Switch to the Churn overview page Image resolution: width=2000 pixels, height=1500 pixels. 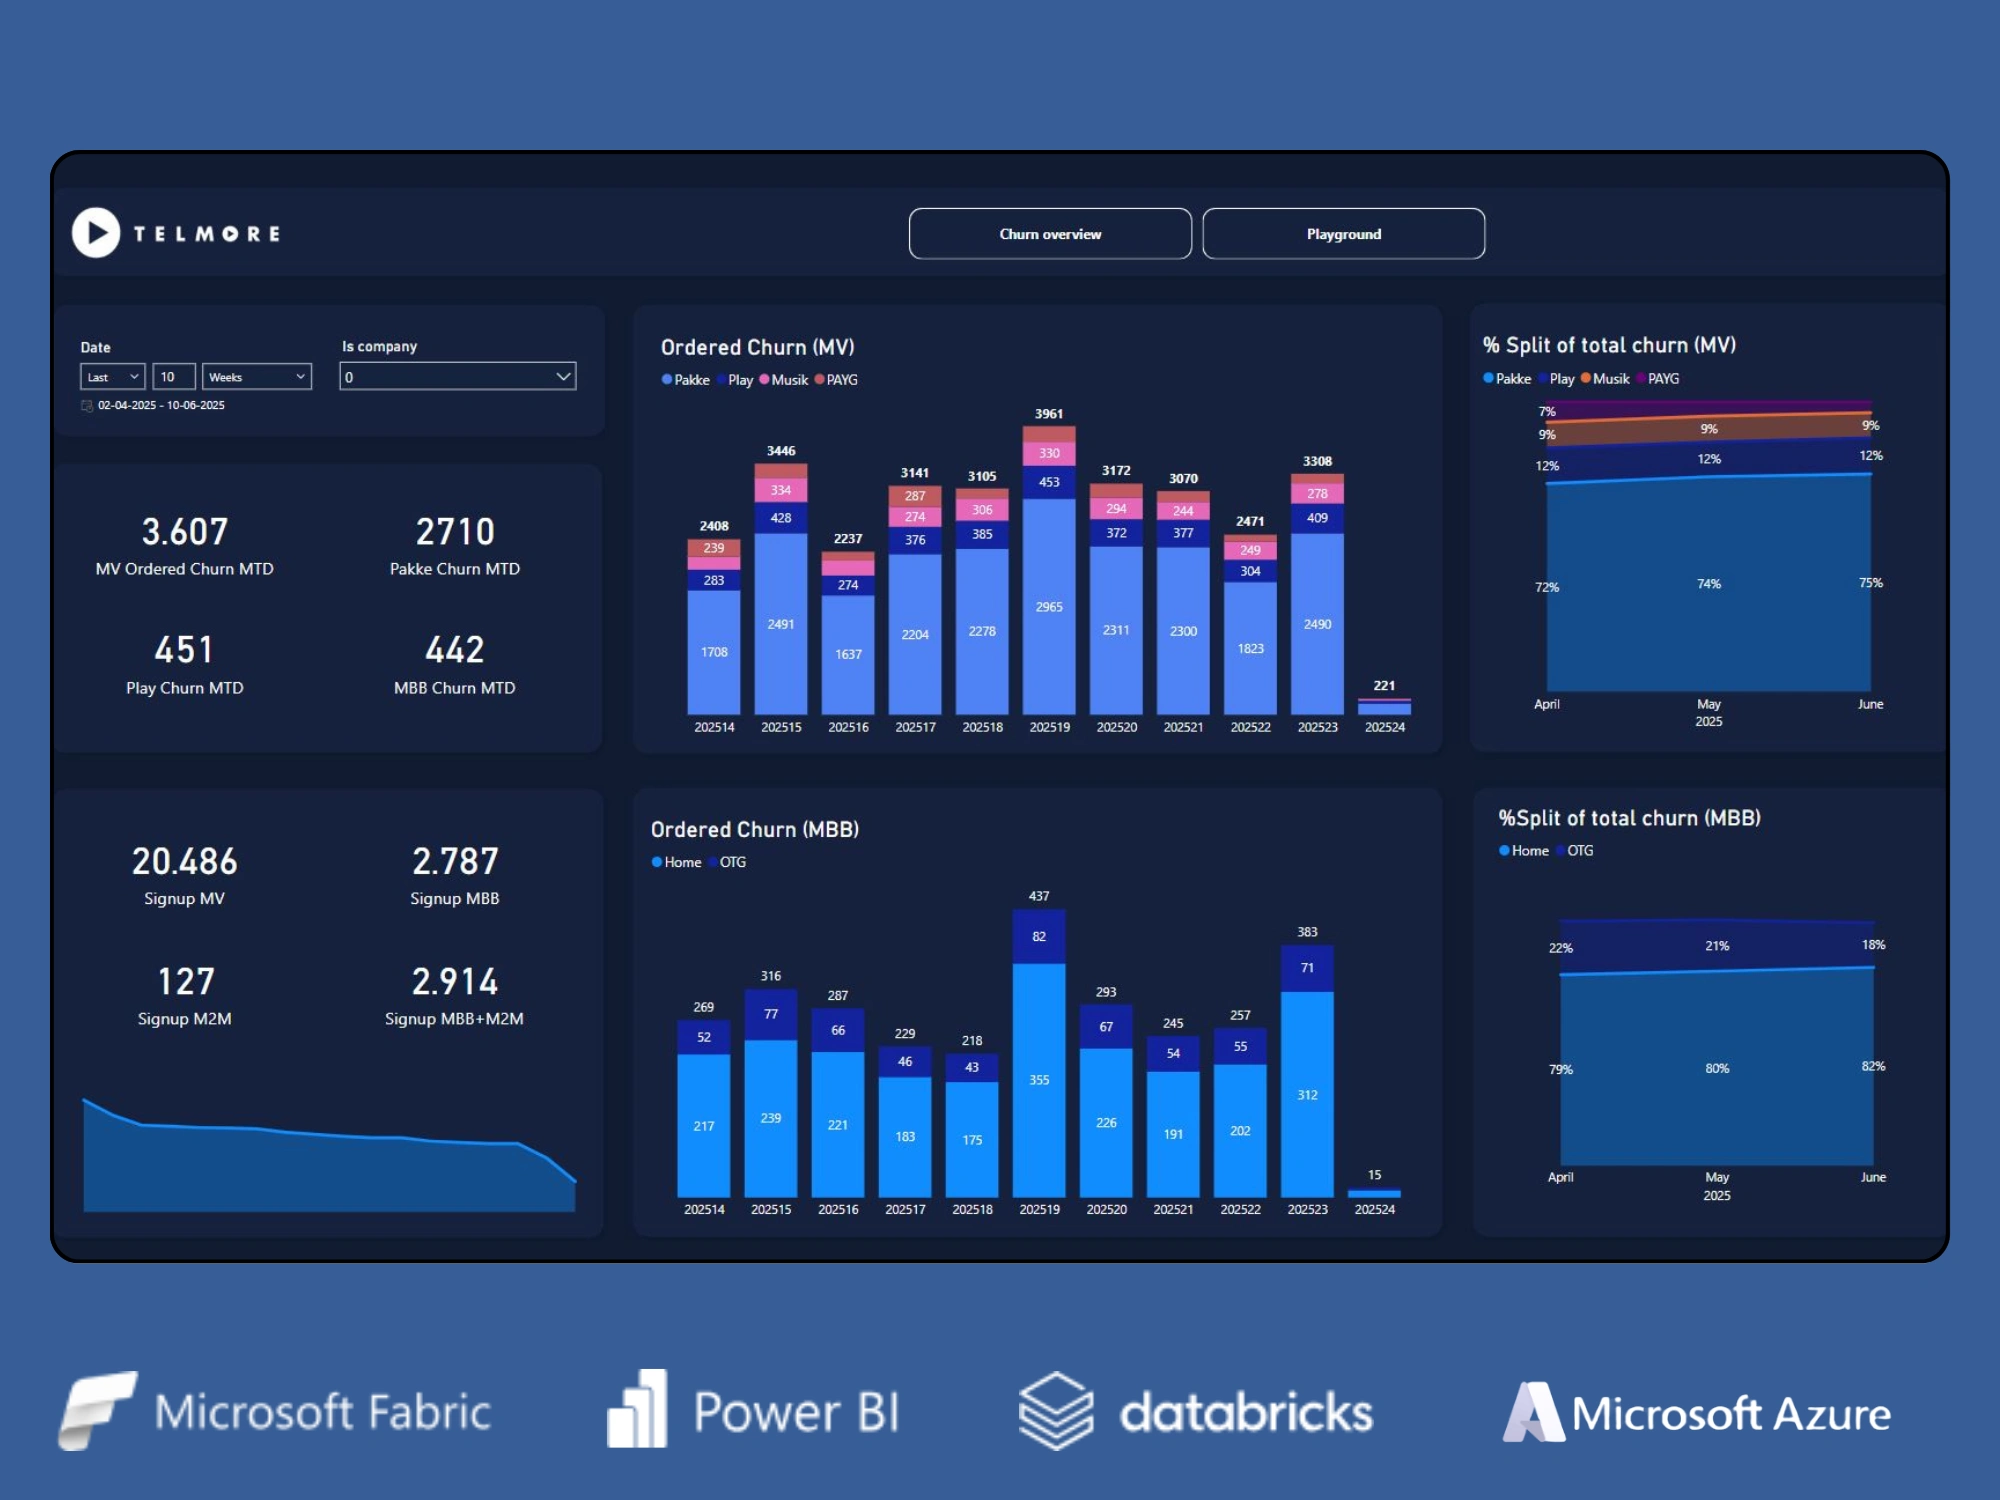1049,234
